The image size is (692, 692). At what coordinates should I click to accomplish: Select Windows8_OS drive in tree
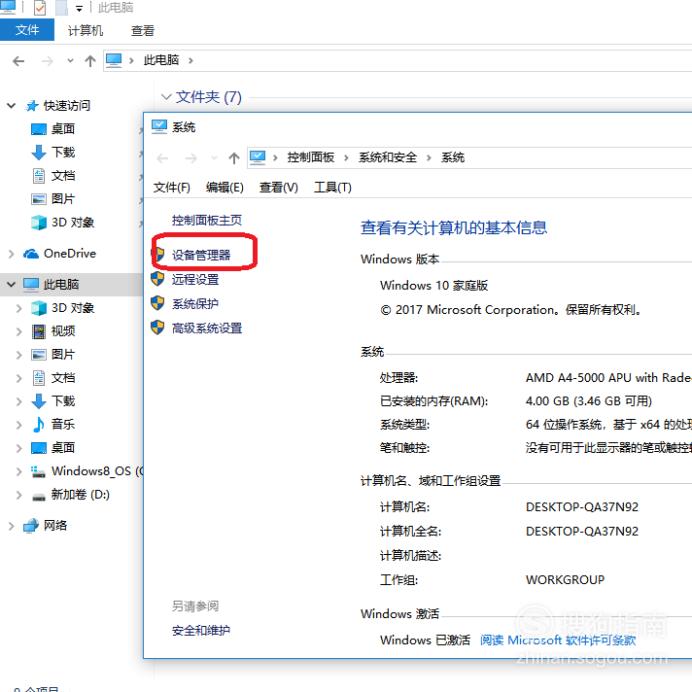pos(97,471)
